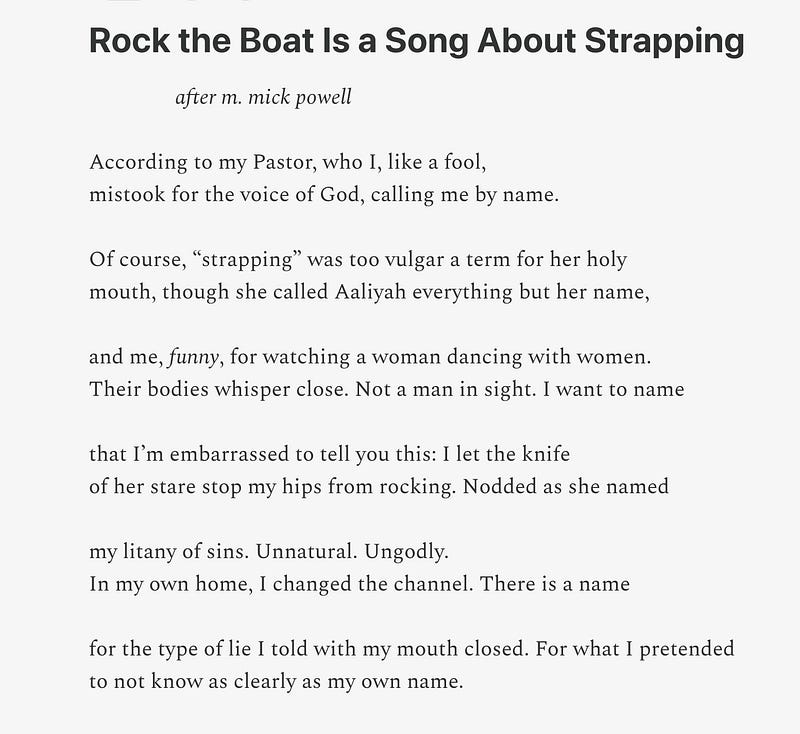Click the final line 'to not know as clearly'
Screen dimensions: 800x734
[x=276, y=681]
